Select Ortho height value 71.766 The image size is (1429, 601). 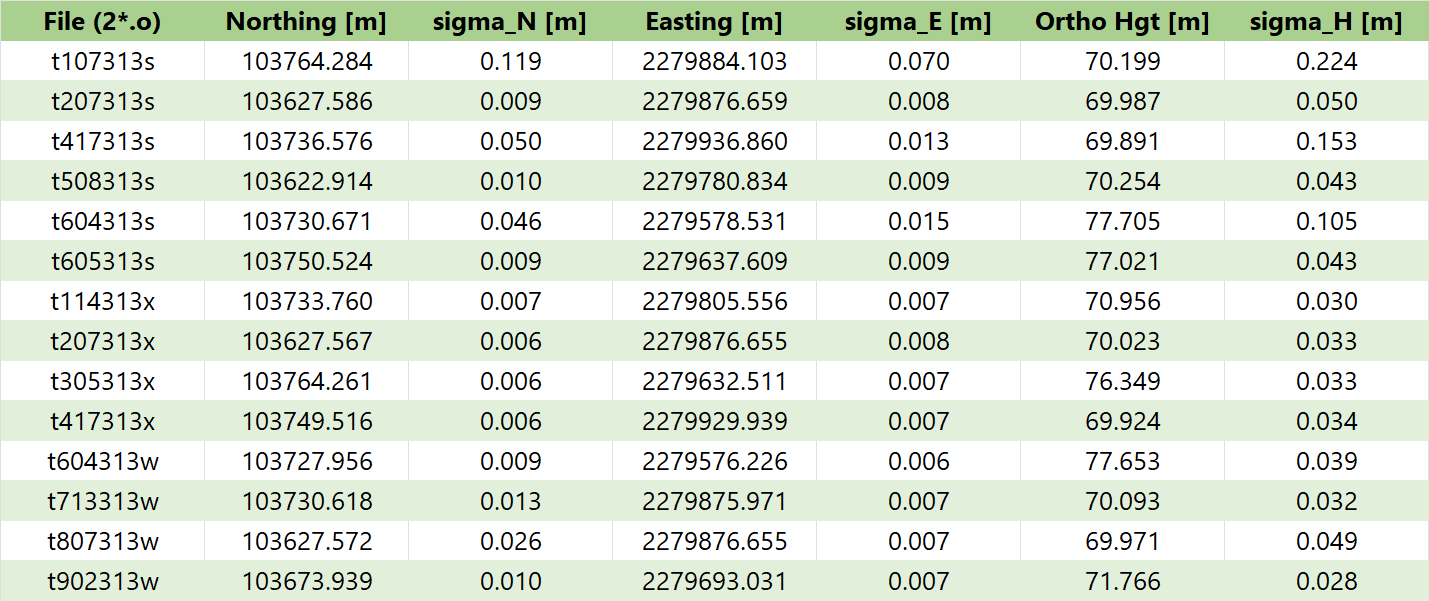click(1122, 582)
